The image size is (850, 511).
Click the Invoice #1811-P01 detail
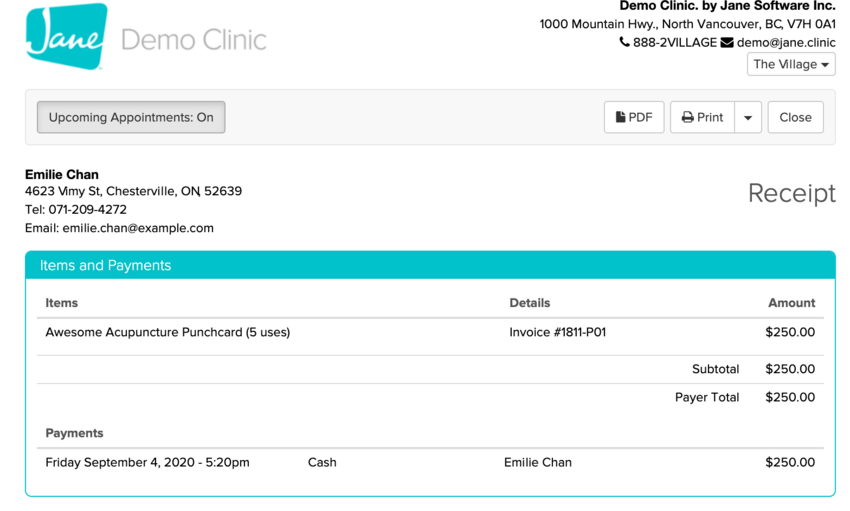coord(558,332)
